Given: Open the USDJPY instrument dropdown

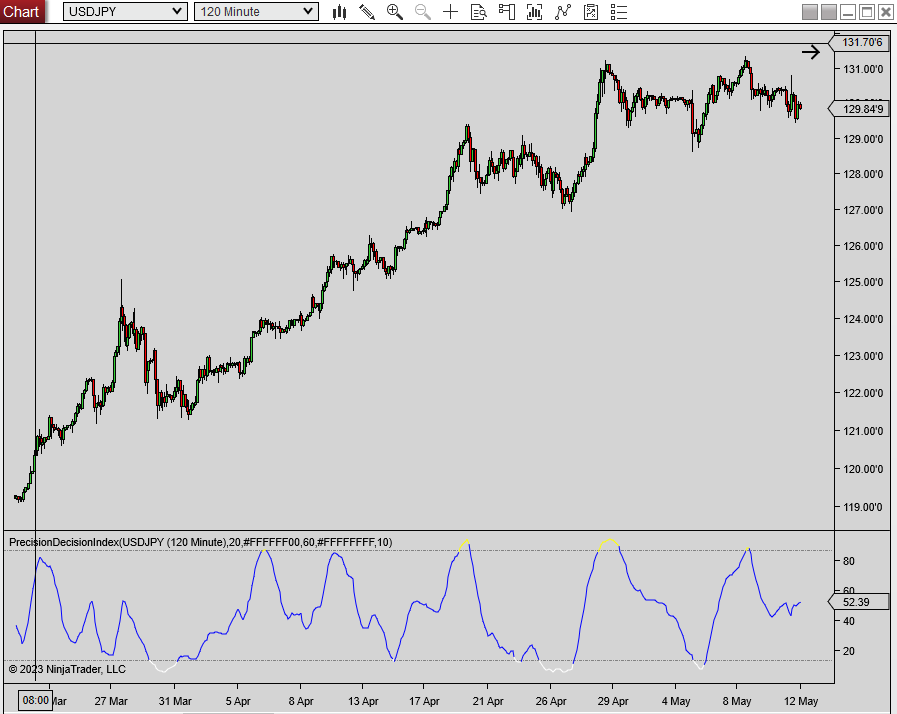Looking at the screenshot, I should click(122, 11).
